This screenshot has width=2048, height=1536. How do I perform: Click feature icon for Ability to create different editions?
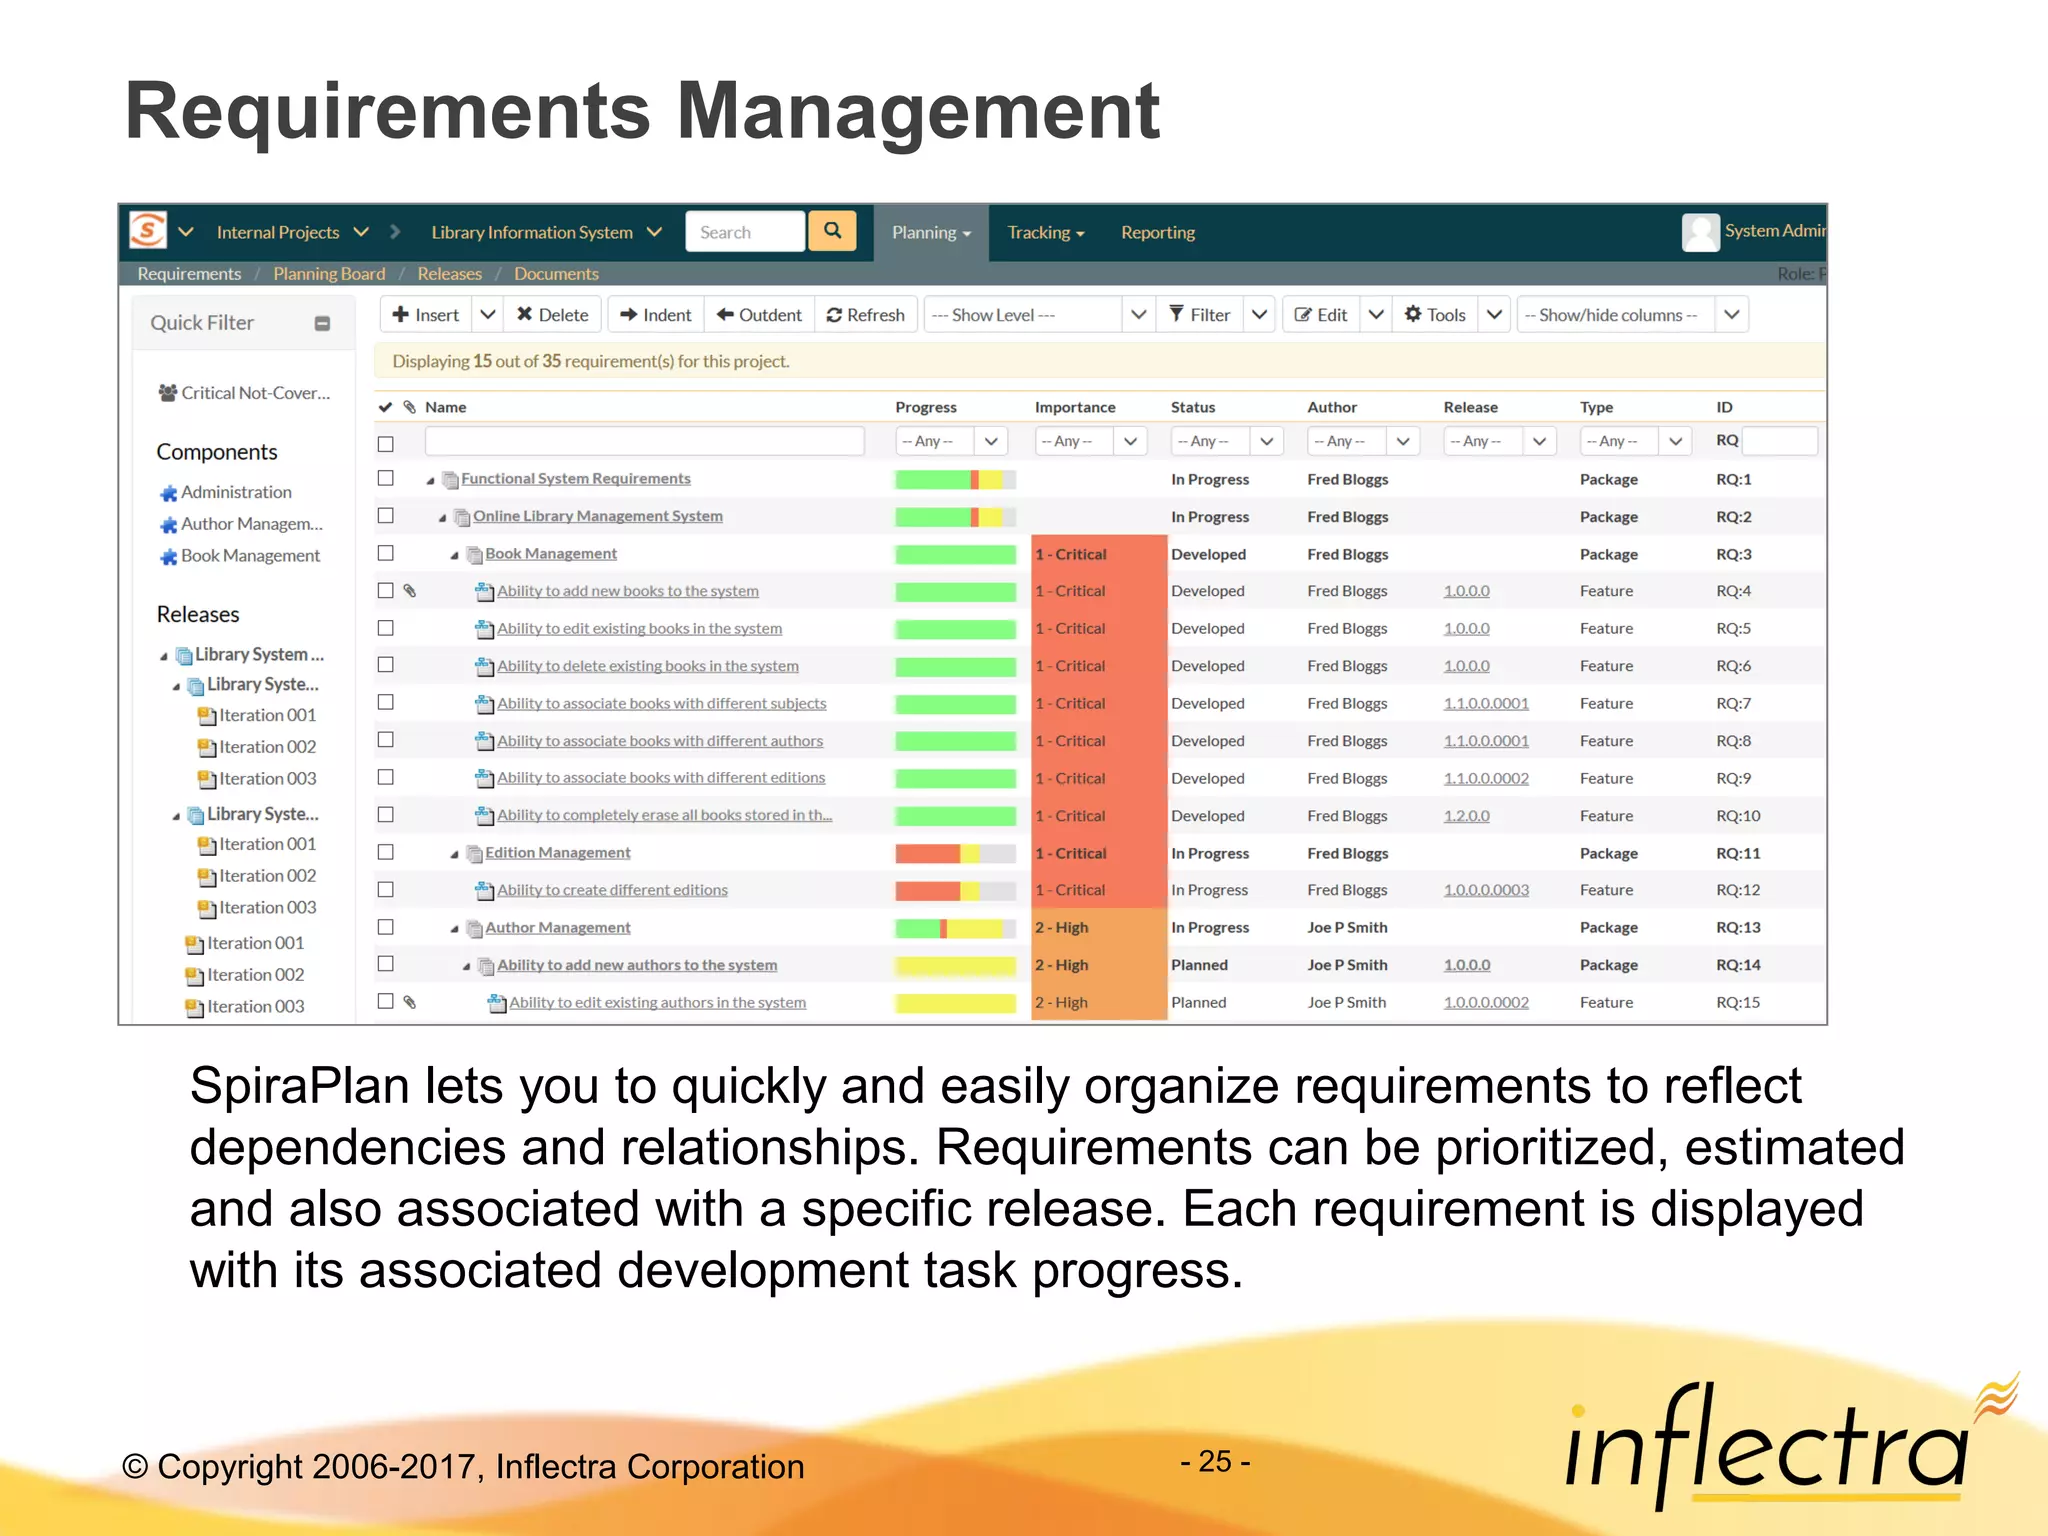pyautogui.click(x=485, y=891)
